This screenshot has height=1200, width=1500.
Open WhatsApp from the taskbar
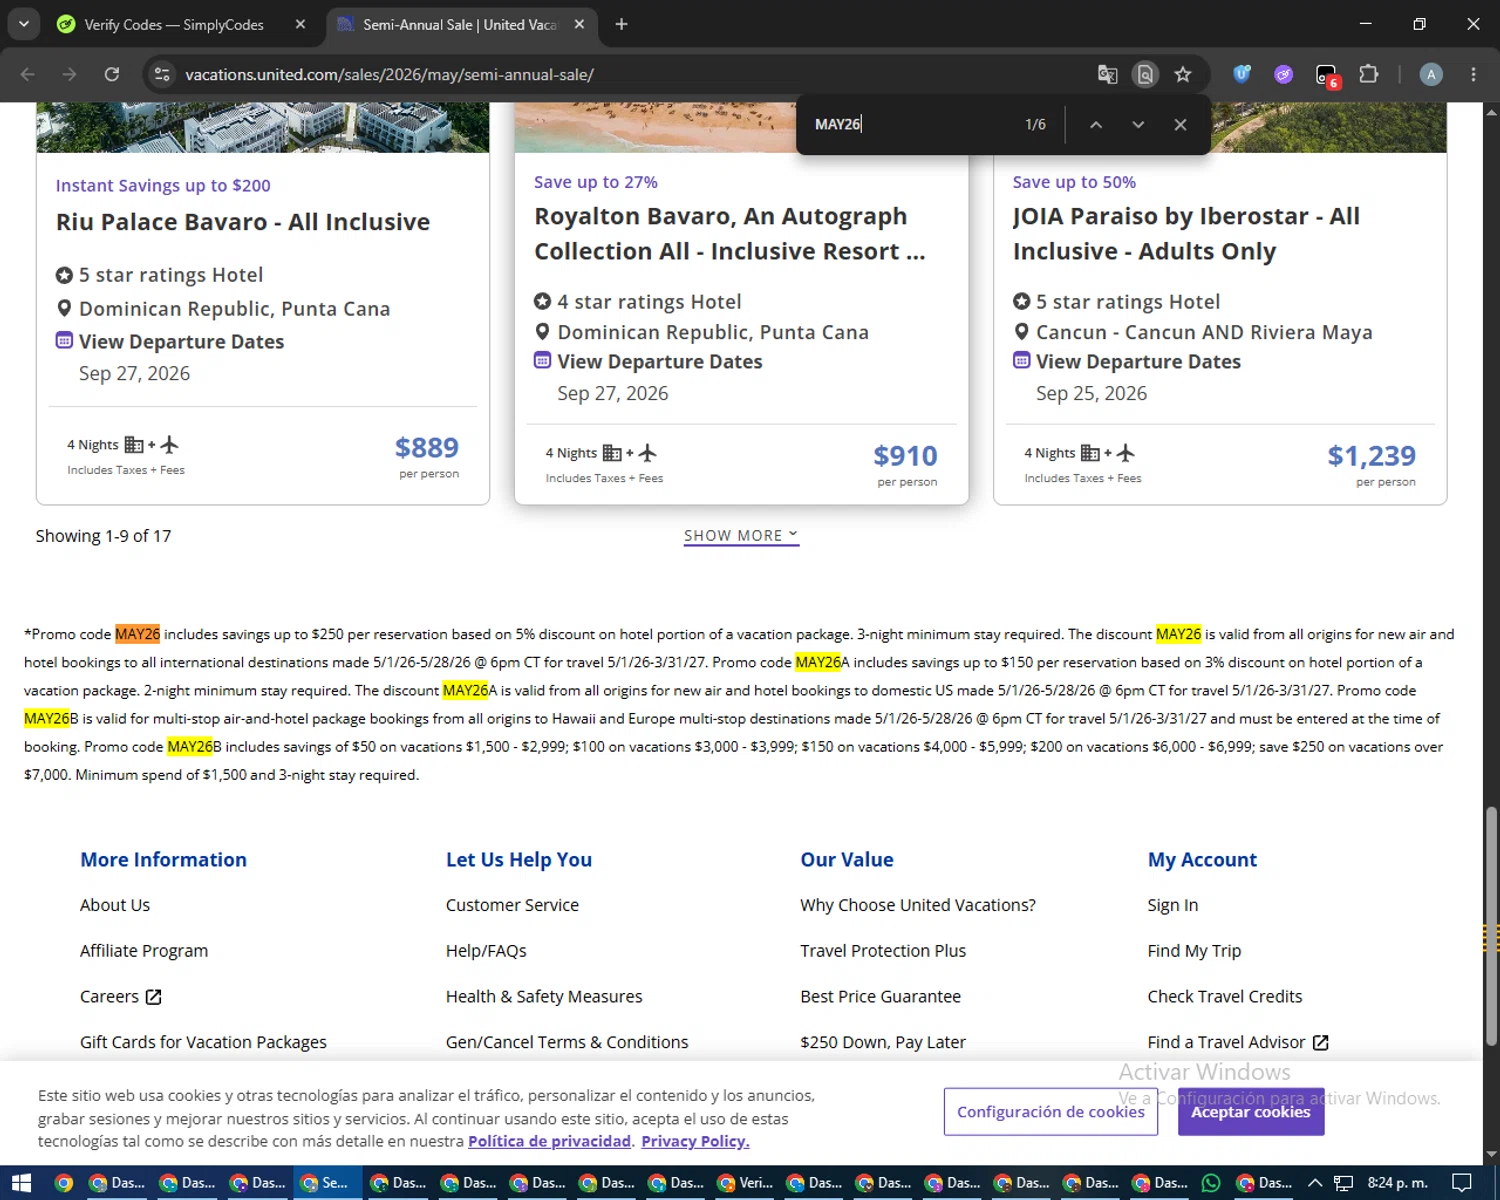[x=1211, y=1183]
